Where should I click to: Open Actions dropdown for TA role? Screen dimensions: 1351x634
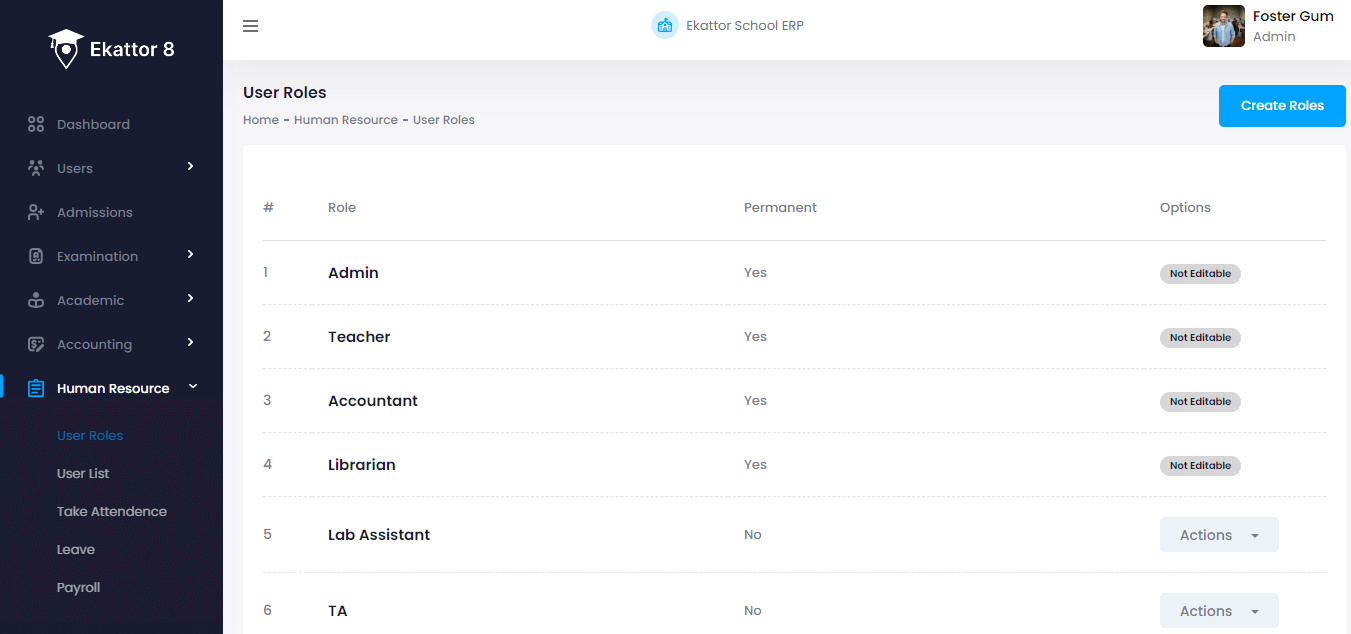pos(1218,611)
